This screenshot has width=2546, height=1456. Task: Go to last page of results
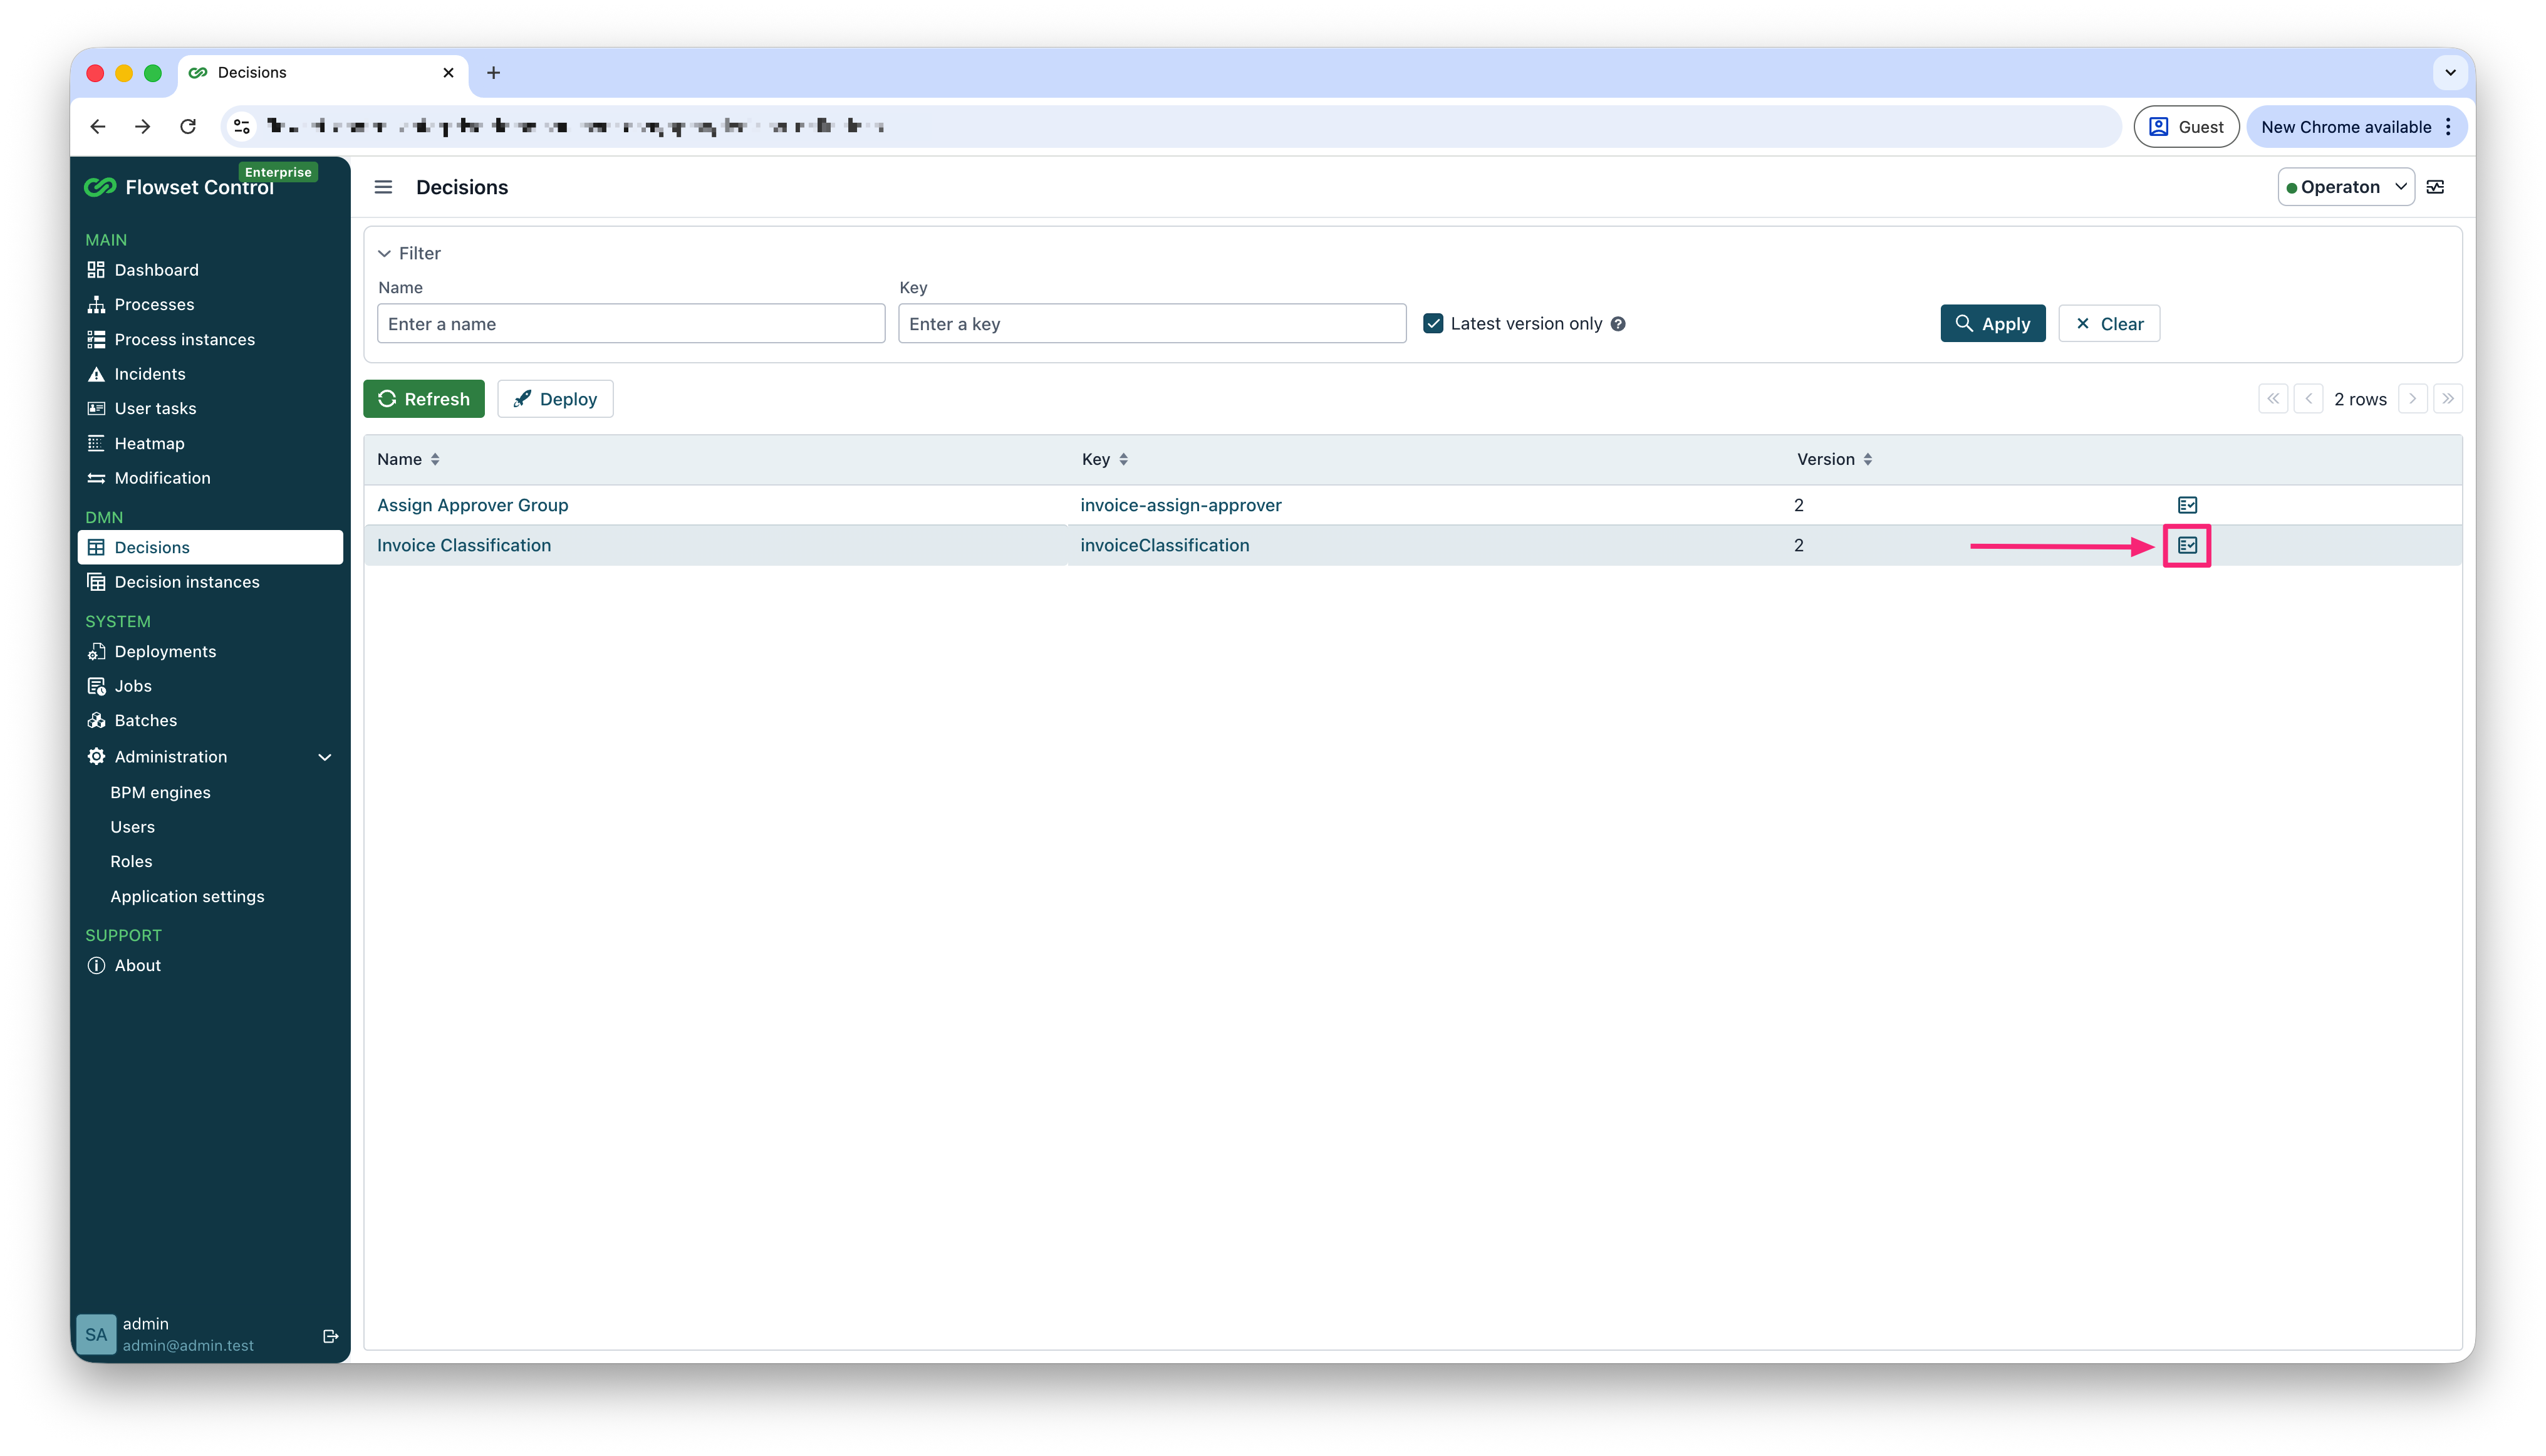[x=2447, y=399]
